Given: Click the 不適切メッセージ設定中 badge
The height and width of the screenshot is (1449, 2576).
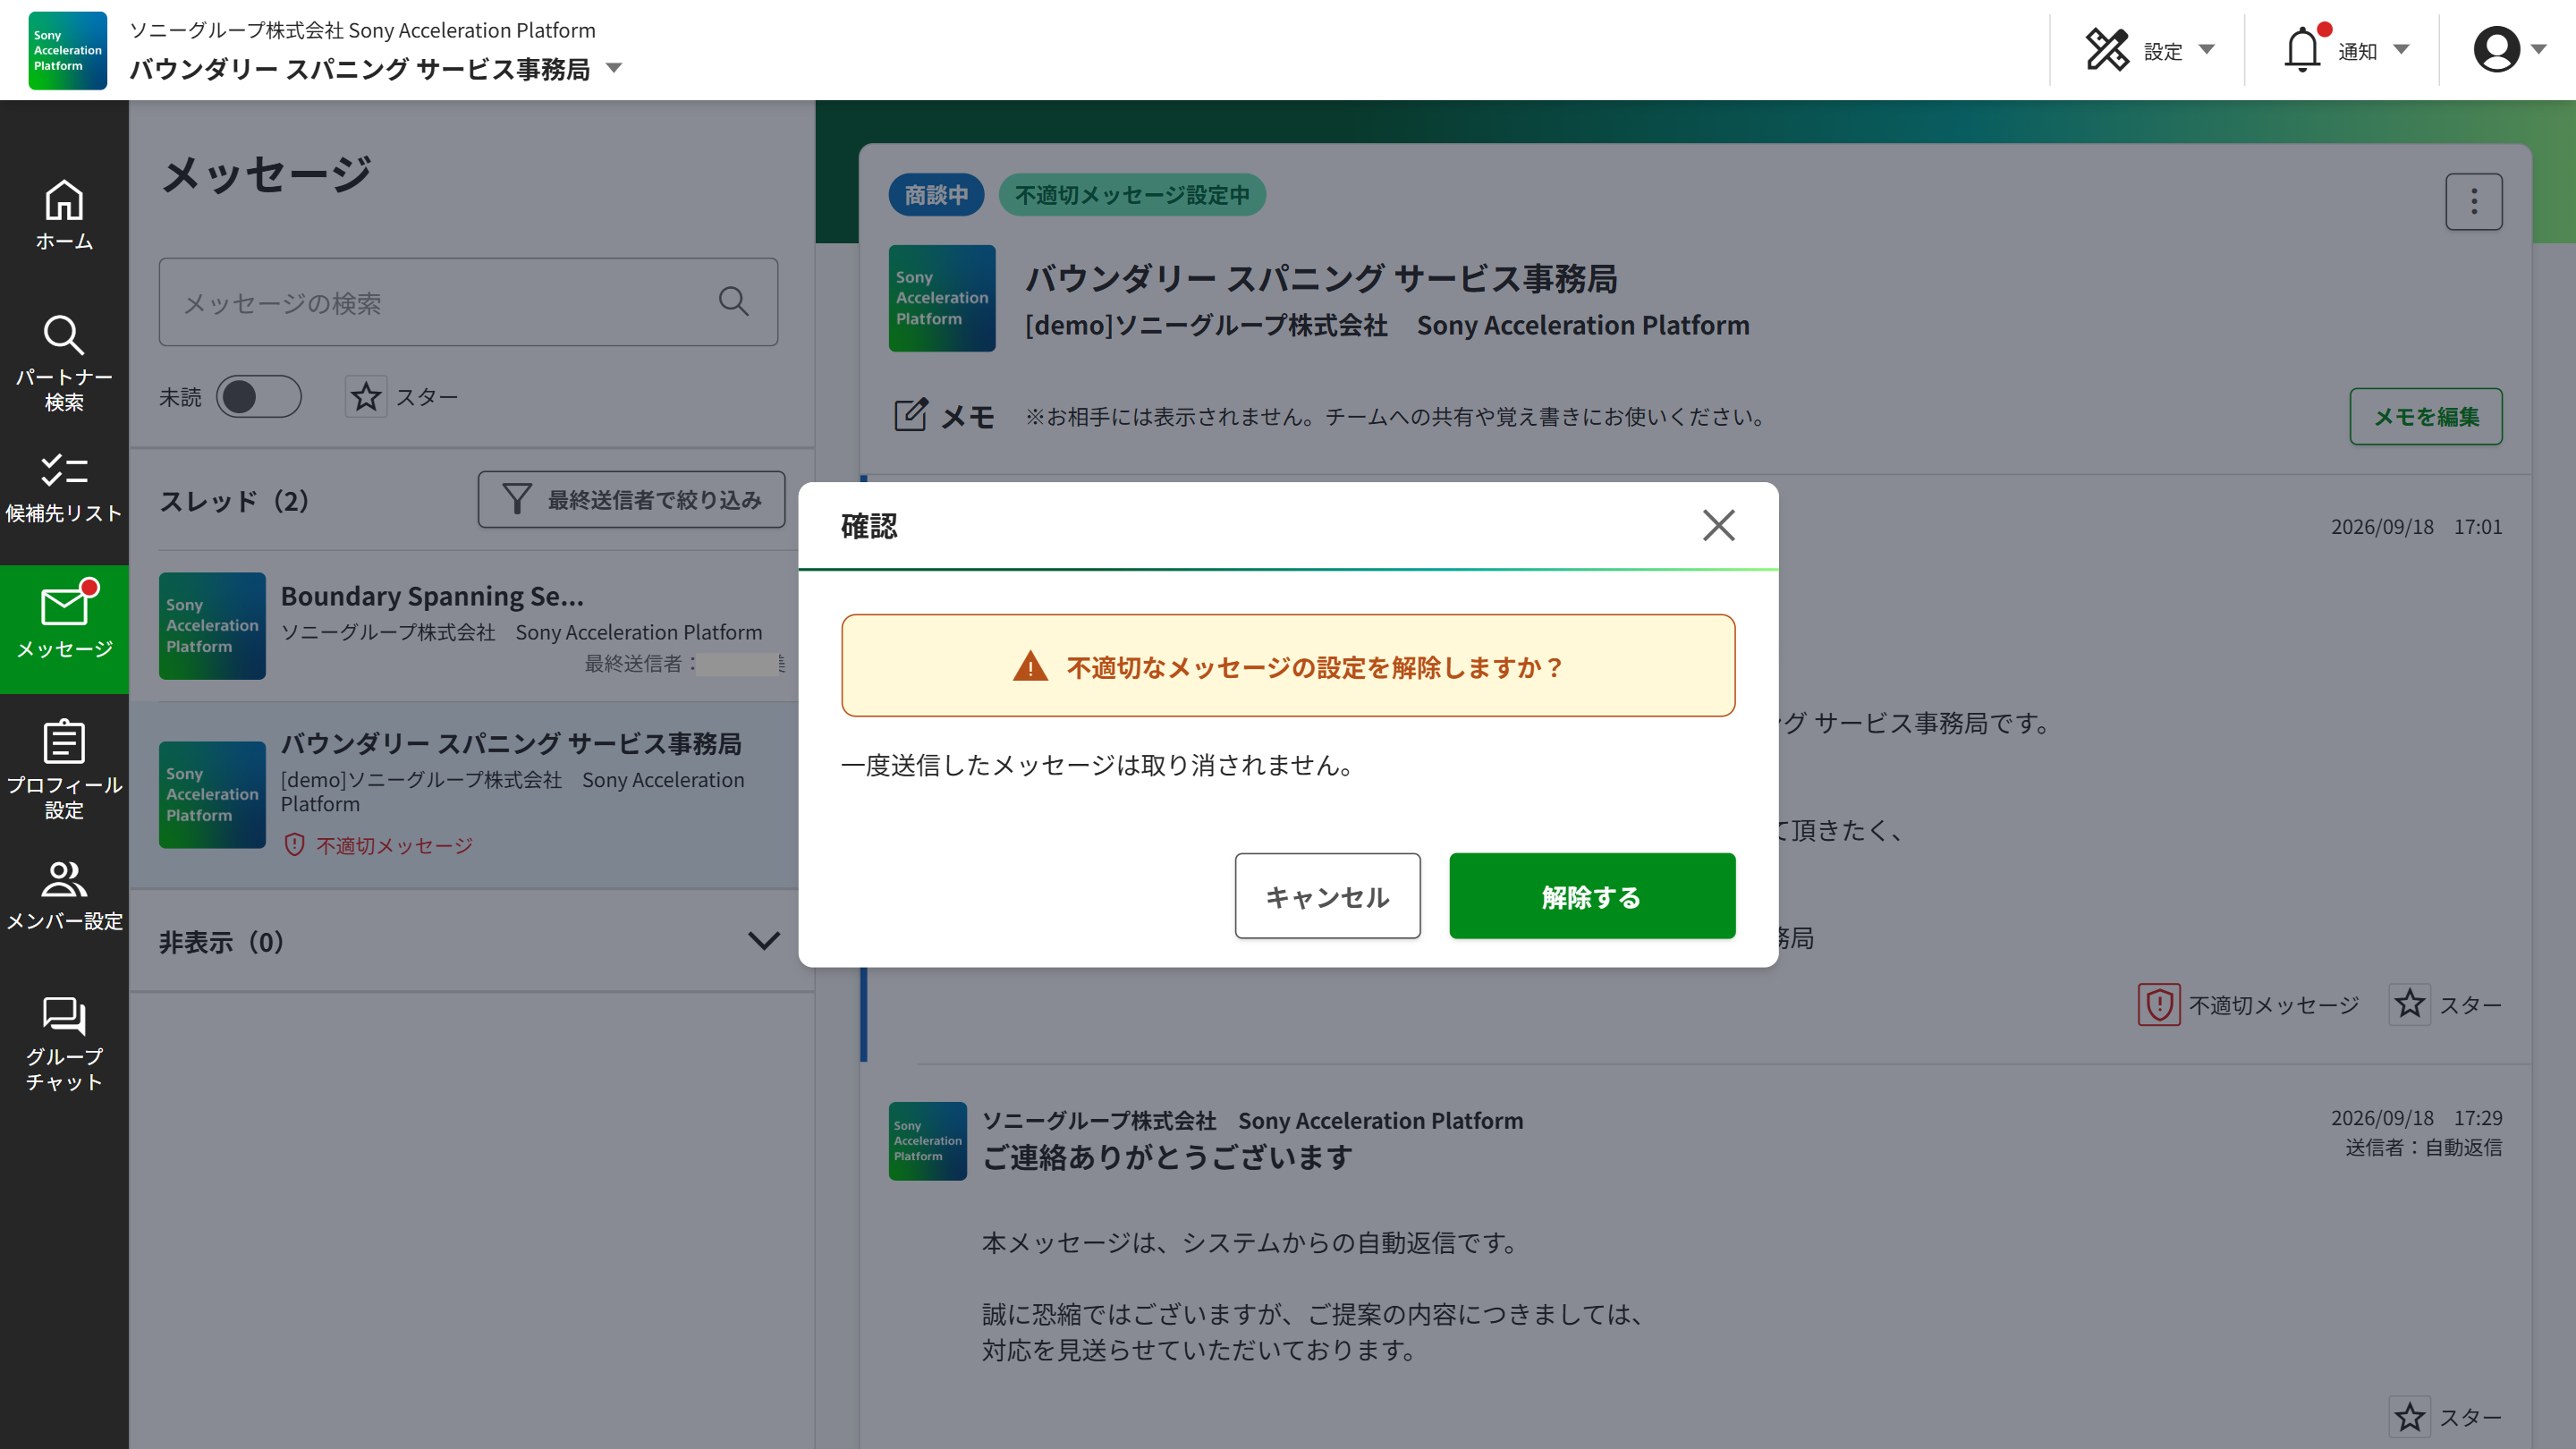Looking at the screenshot, I should click(x=1132, y=195).
